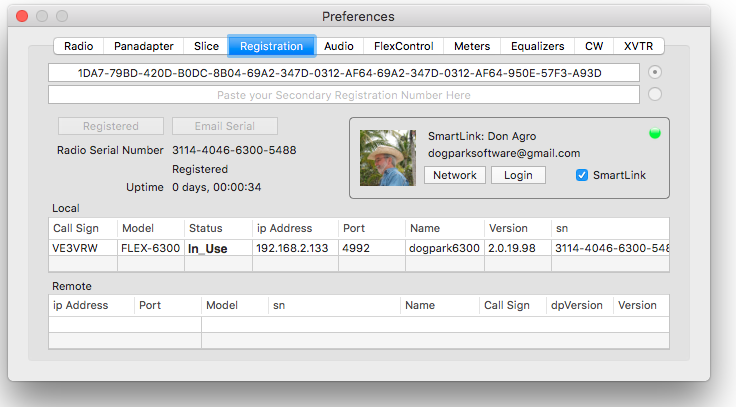Screen dimensions: 736x407
Task: Open the Audio preferences tab
Action: pos(339,46)
